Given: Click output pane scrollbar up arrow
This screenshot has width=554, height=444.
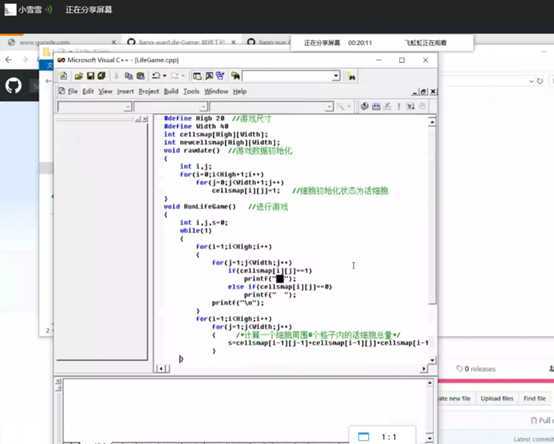Looking at the screenshot, I should pyautogui.click(x=430, y=383).
